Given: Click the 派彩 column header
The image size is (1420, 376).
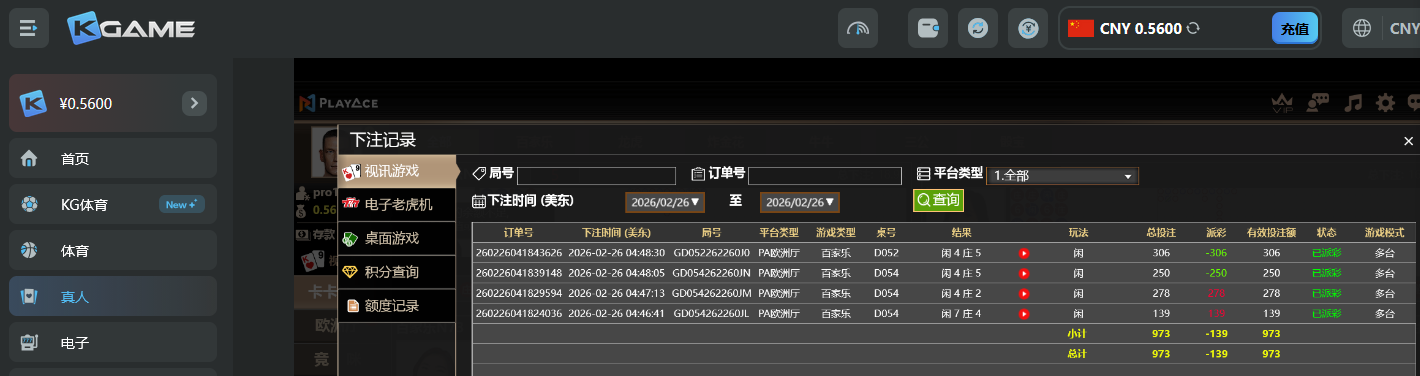Looking at the screenshot, I should (x=1216, y=232).
